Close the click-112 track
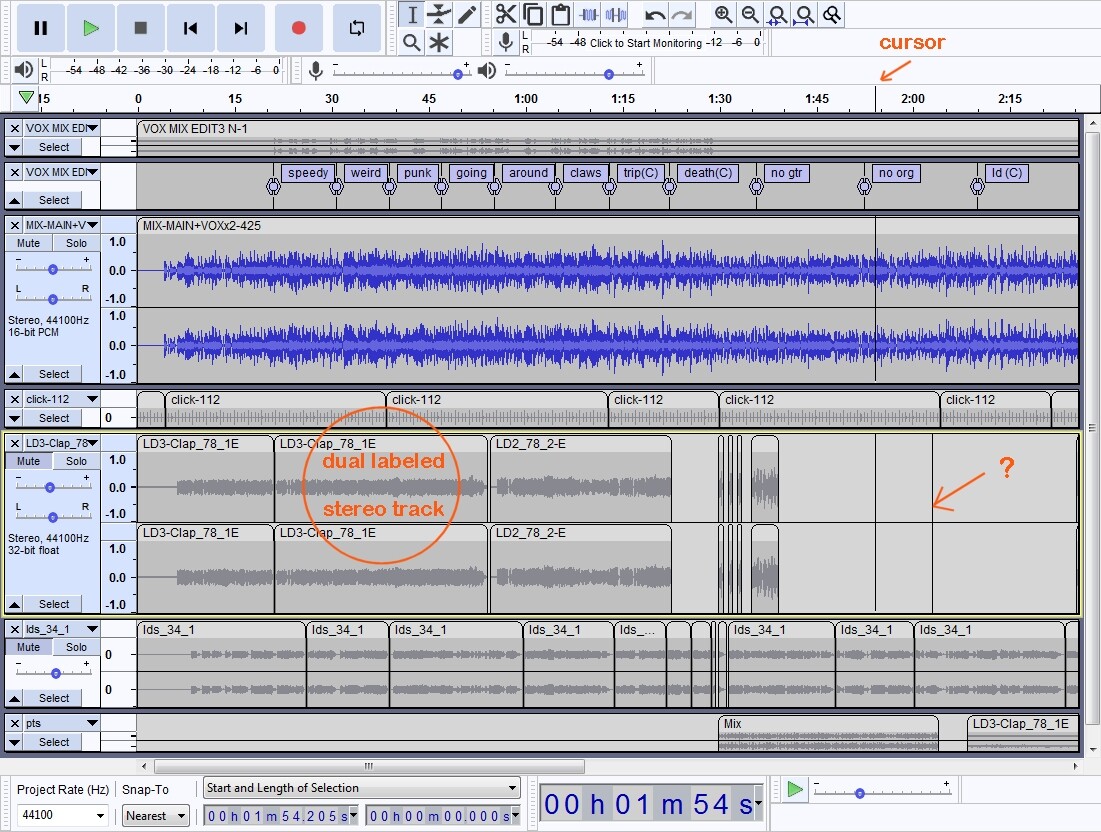 15,399
